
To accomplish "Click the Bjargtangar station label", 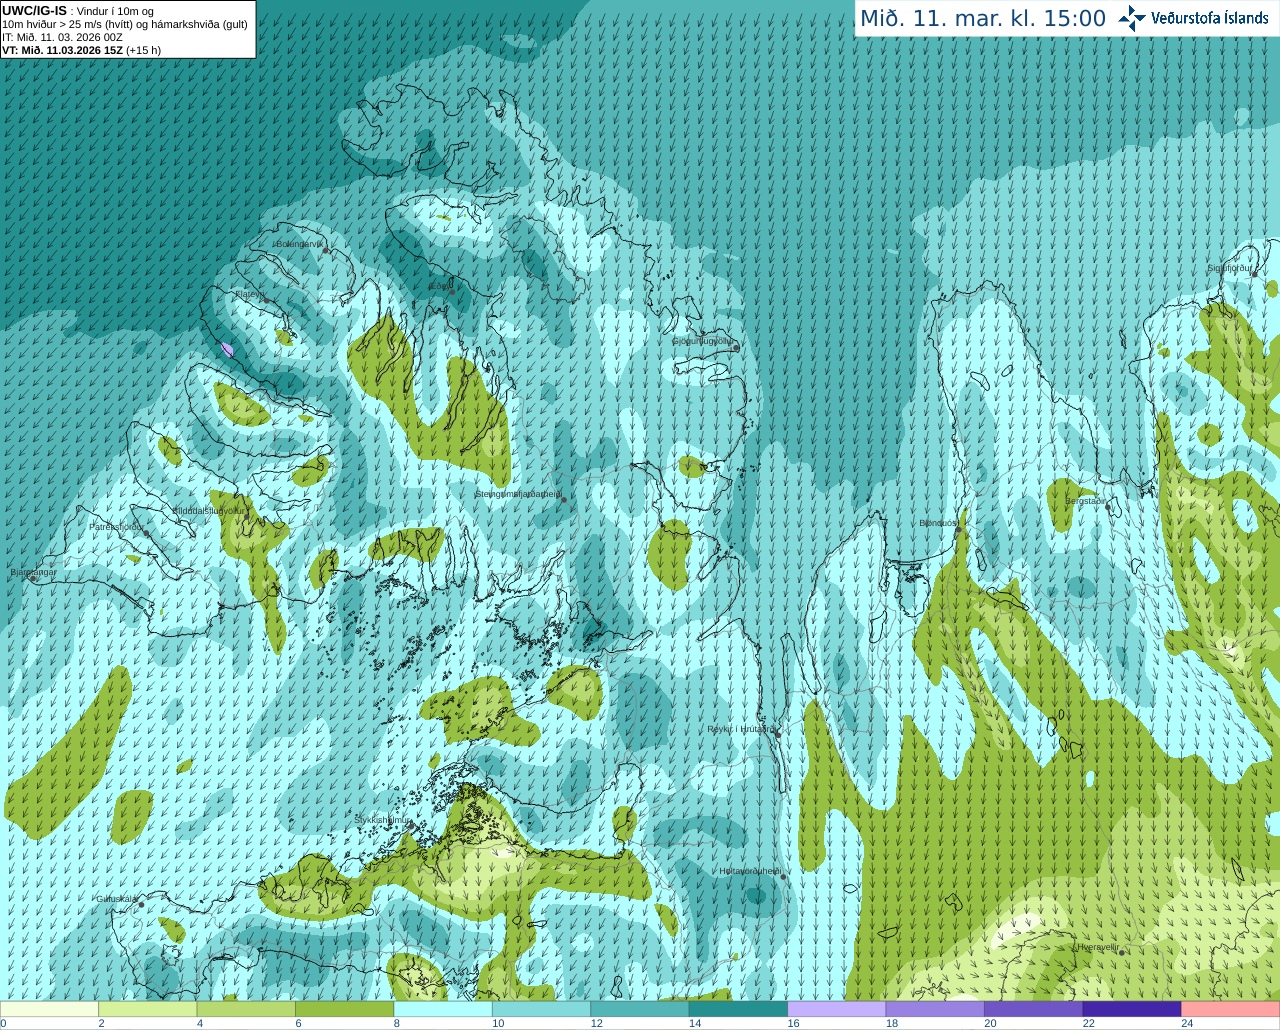I will tap(33, 572).
